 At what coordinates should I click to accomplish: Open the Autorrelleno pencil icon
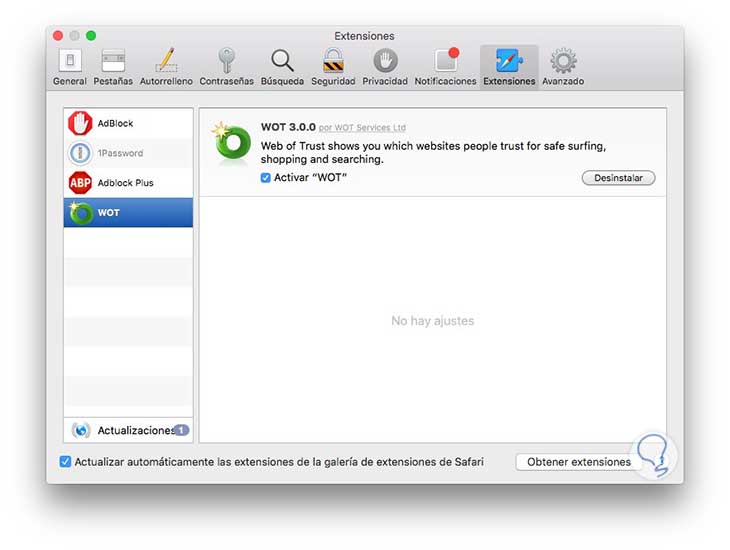(166, 60)
